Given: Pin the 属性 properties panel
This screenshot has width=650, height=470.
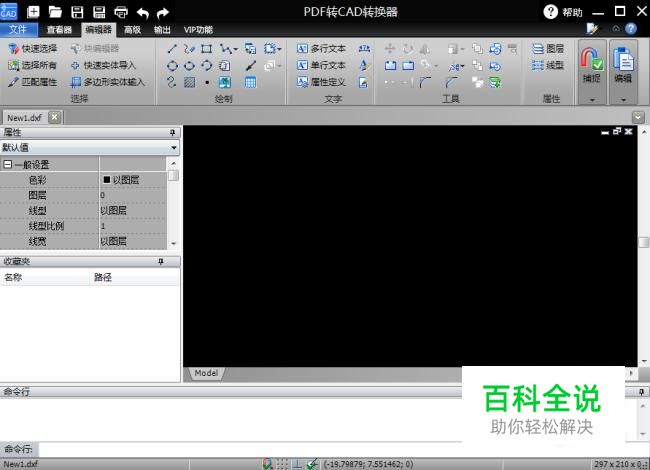Looking at the screenshot, I should pyautogui.click(x=172, y=133).
